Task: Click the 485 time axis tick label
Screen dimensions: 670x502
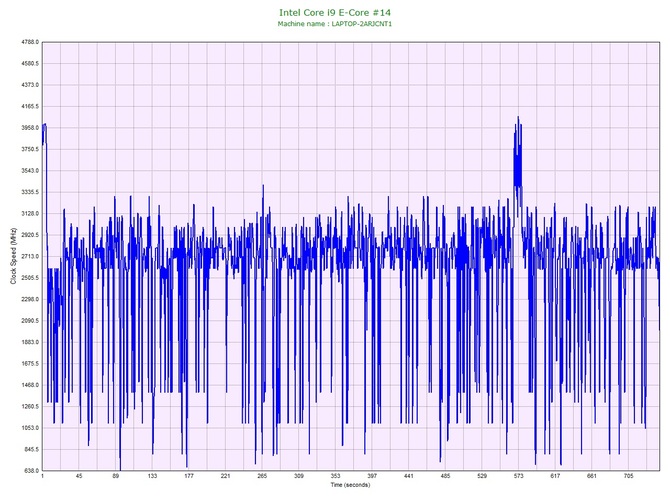Action: [445, 476]
